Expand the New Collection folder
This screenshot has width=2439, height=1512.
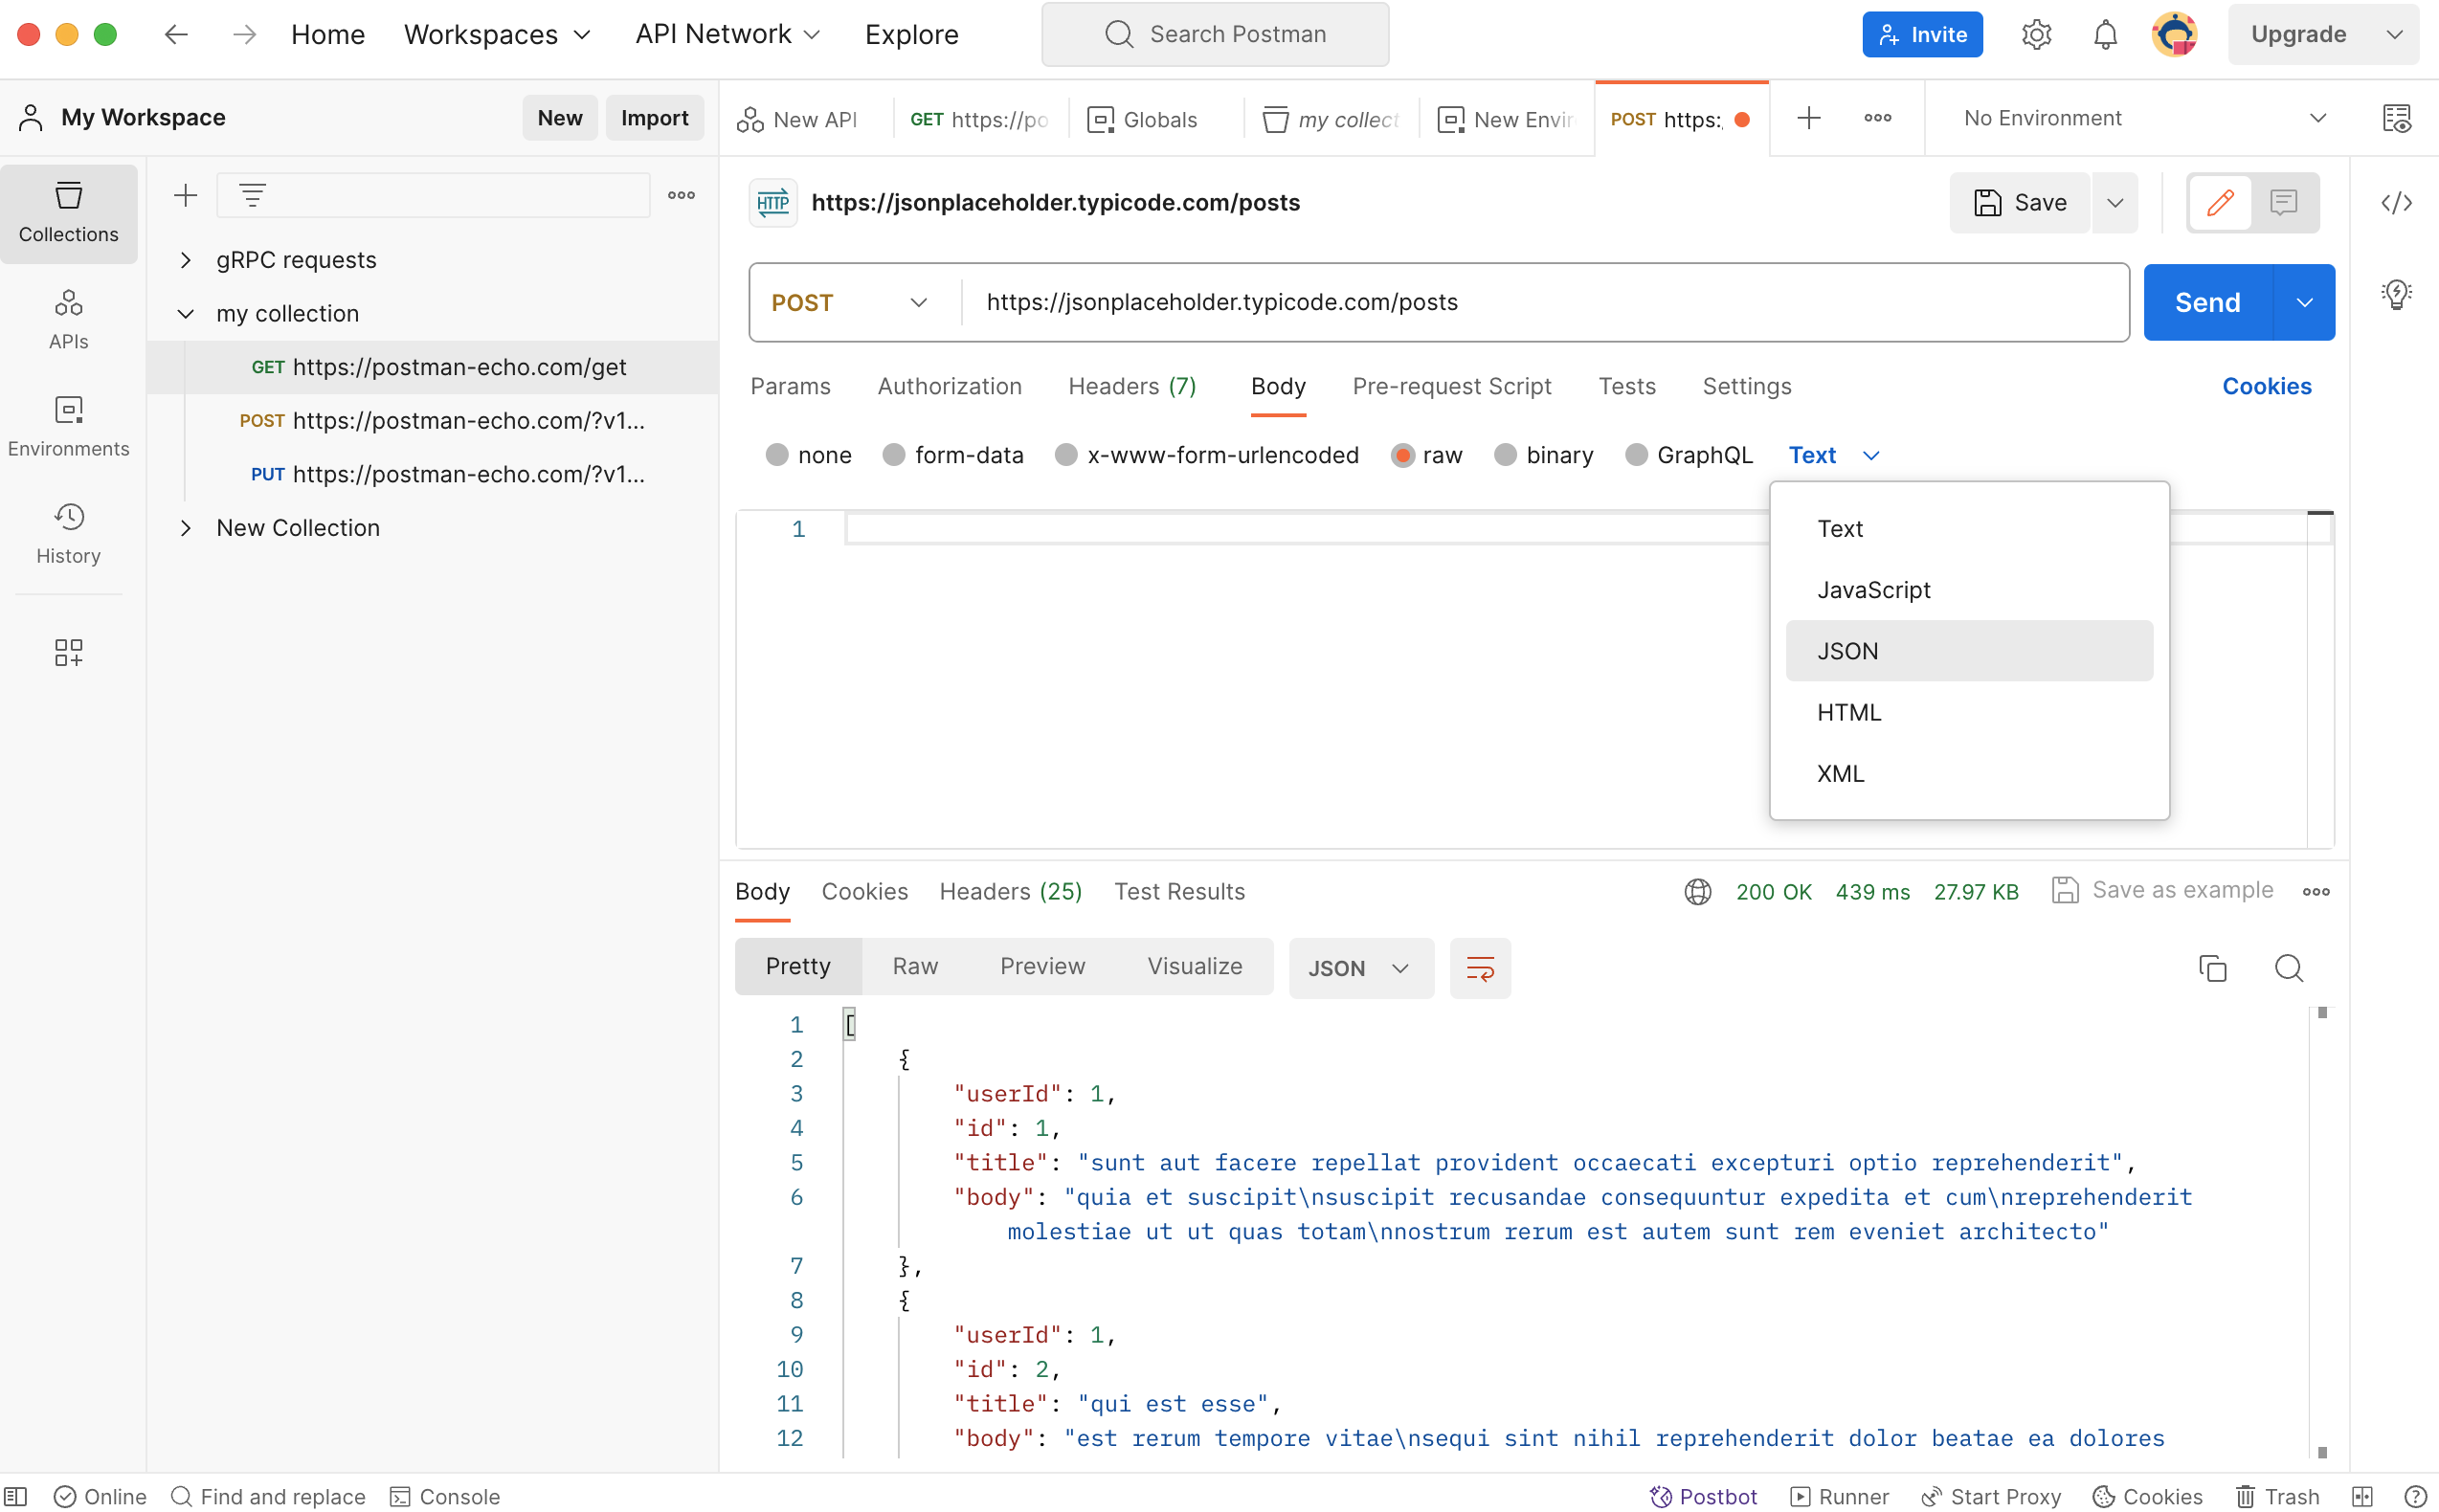(185, 528)
